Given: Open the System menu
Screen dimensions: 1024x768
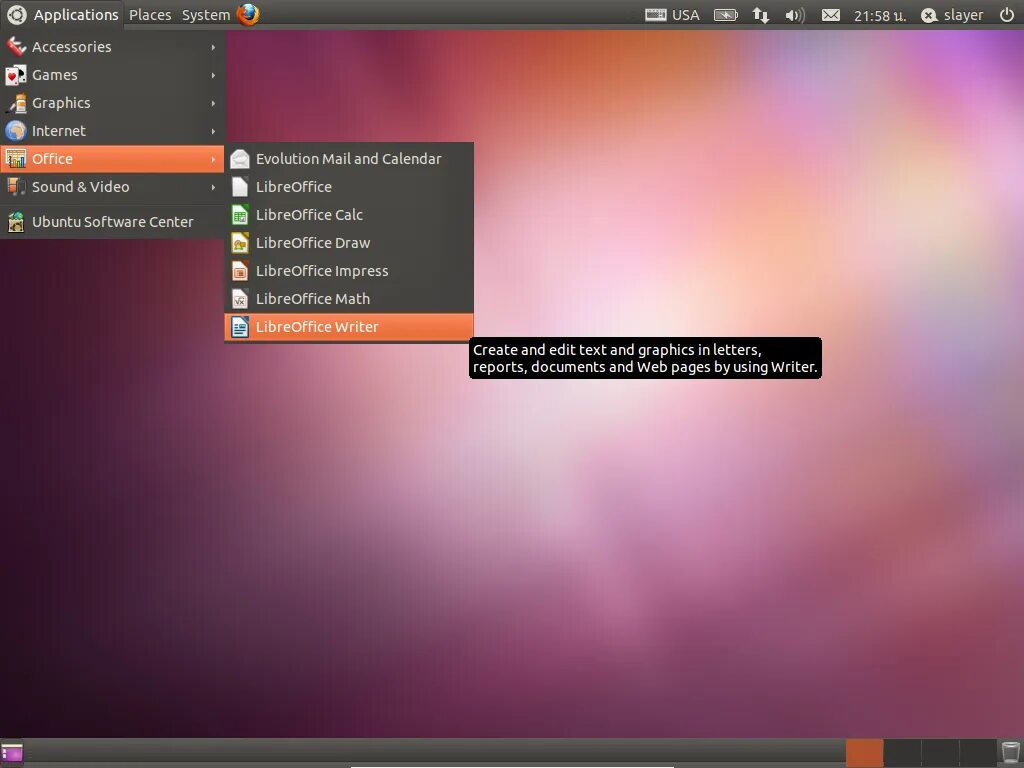Looking at the screenshot, I should click(x=206, y=14).
